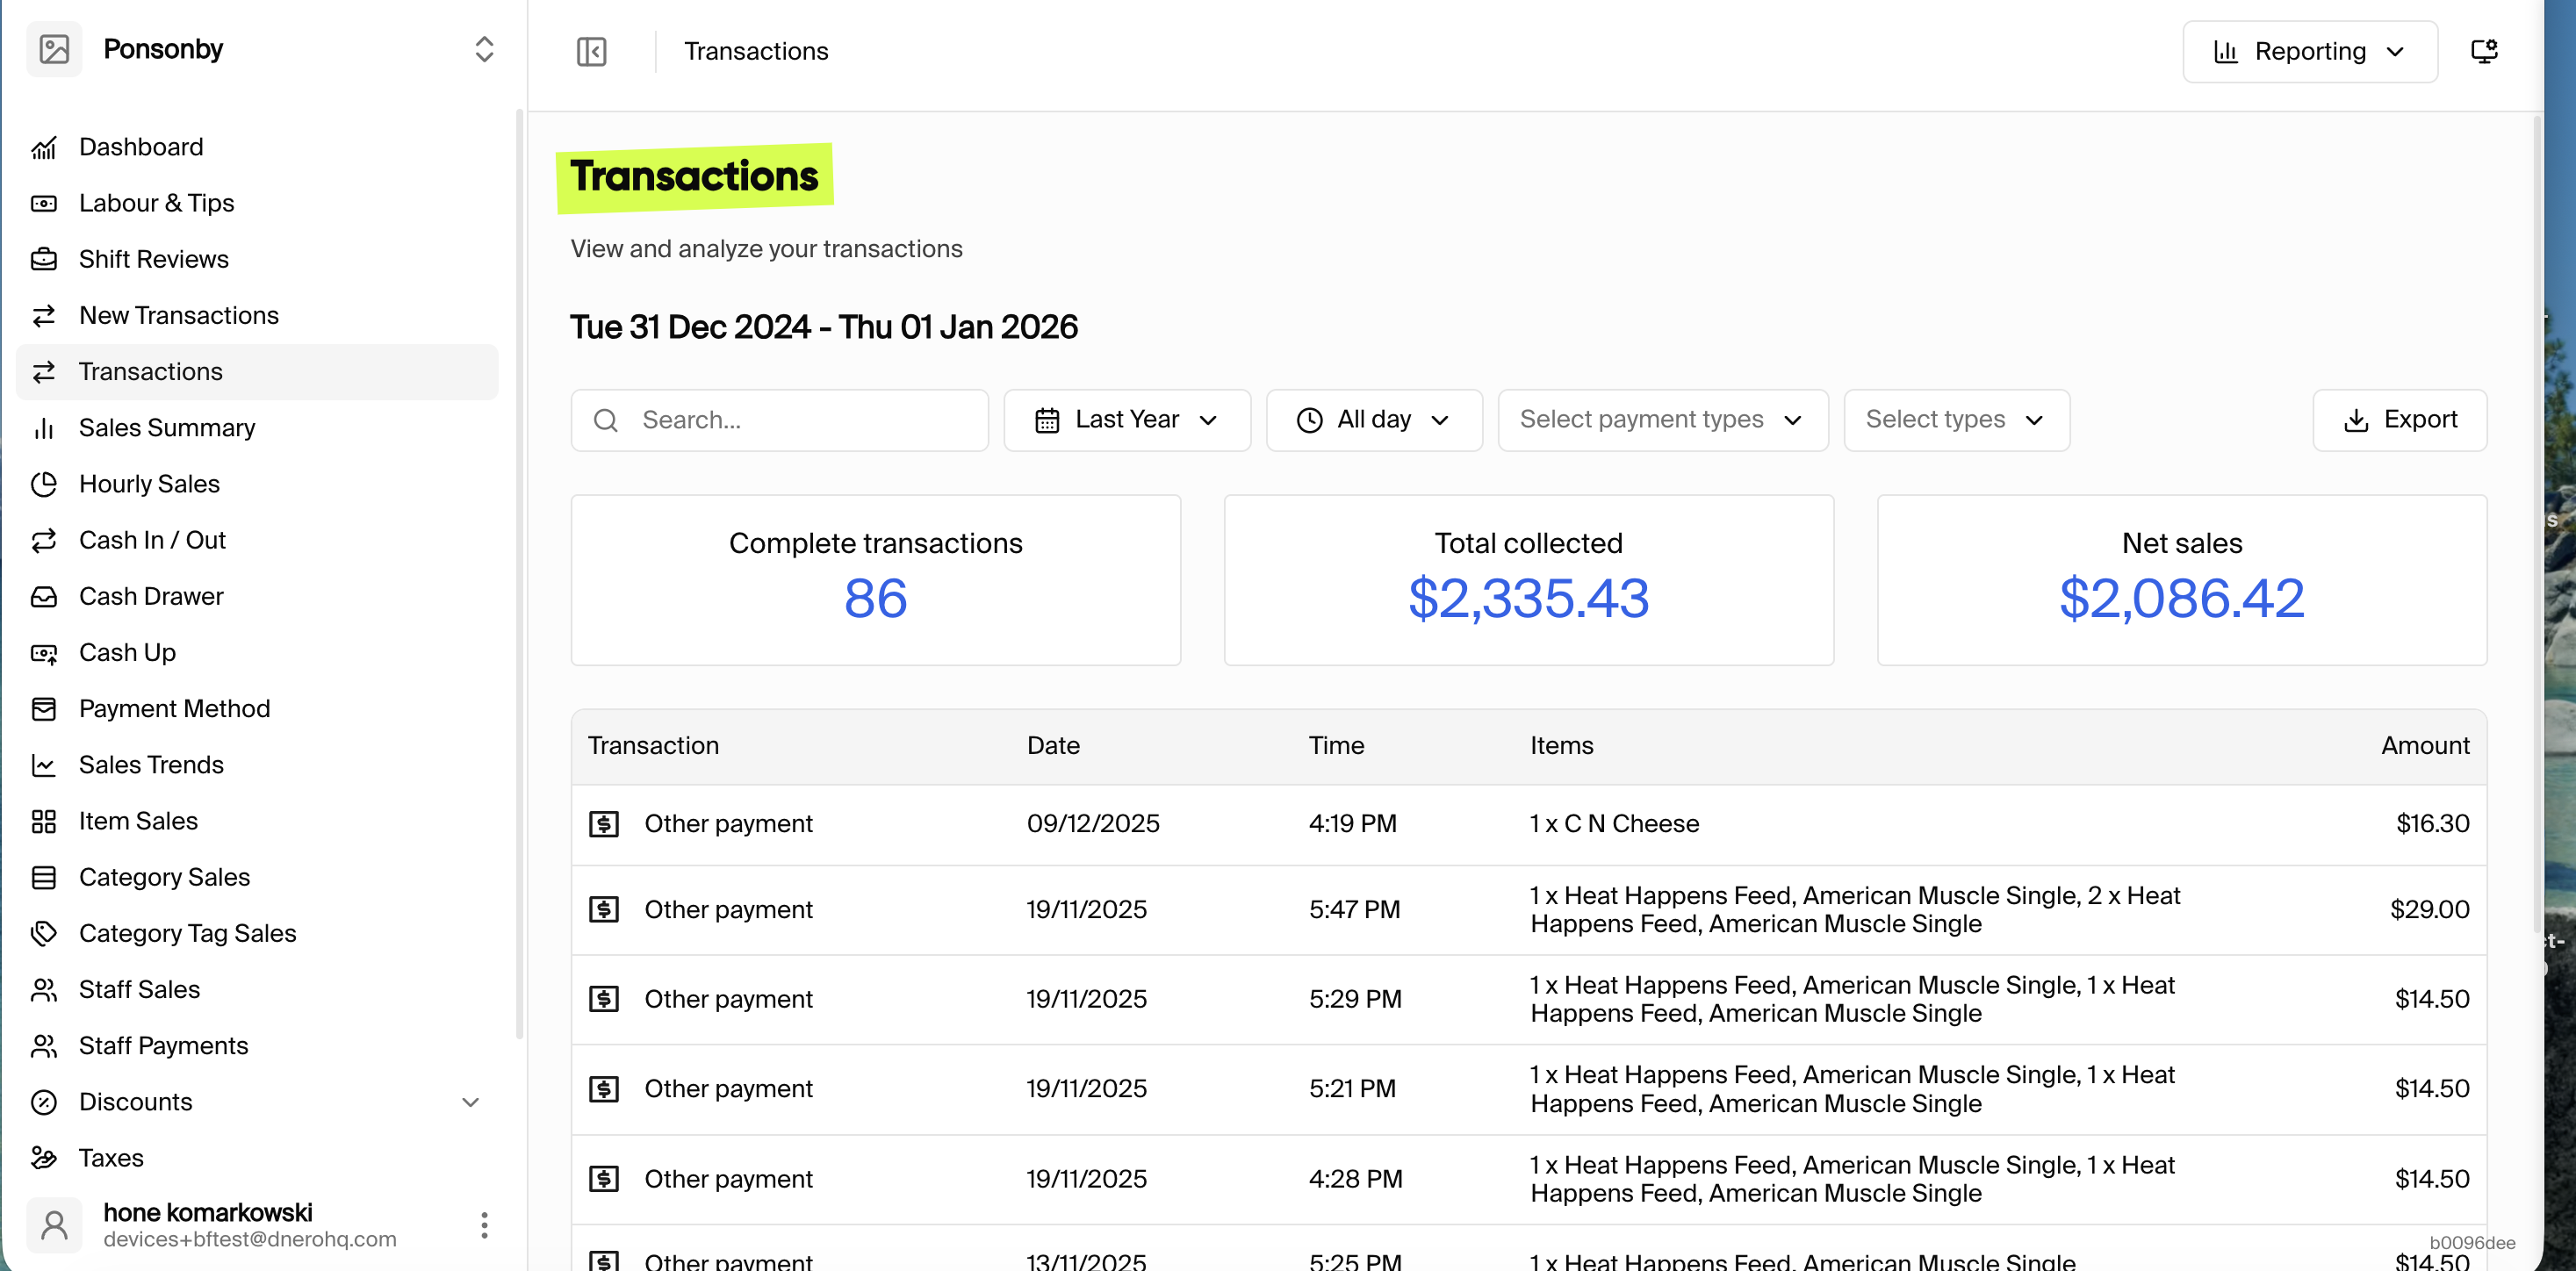Image resolution: width=2576 pixels, height=1271 pixels.
Task: Open the Select payment types dropdown
Action: (x=1663, y=420)
